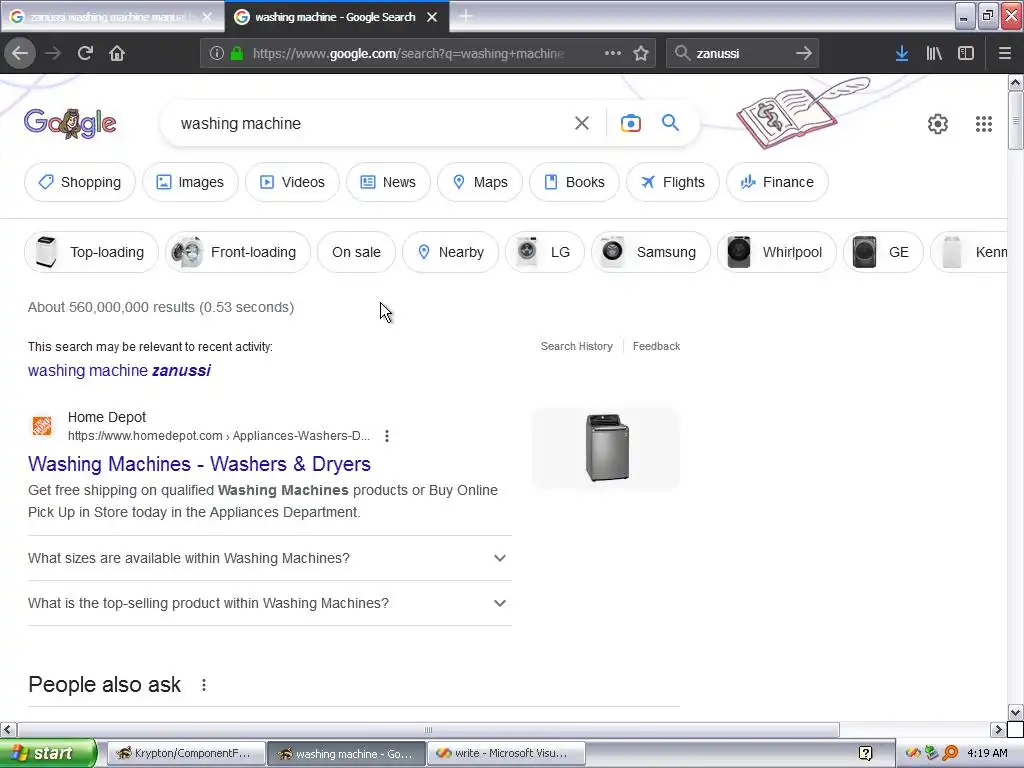Select the GE brand chip
Image resolution: width=1024 pixels, height=768 pixels.
883,252
